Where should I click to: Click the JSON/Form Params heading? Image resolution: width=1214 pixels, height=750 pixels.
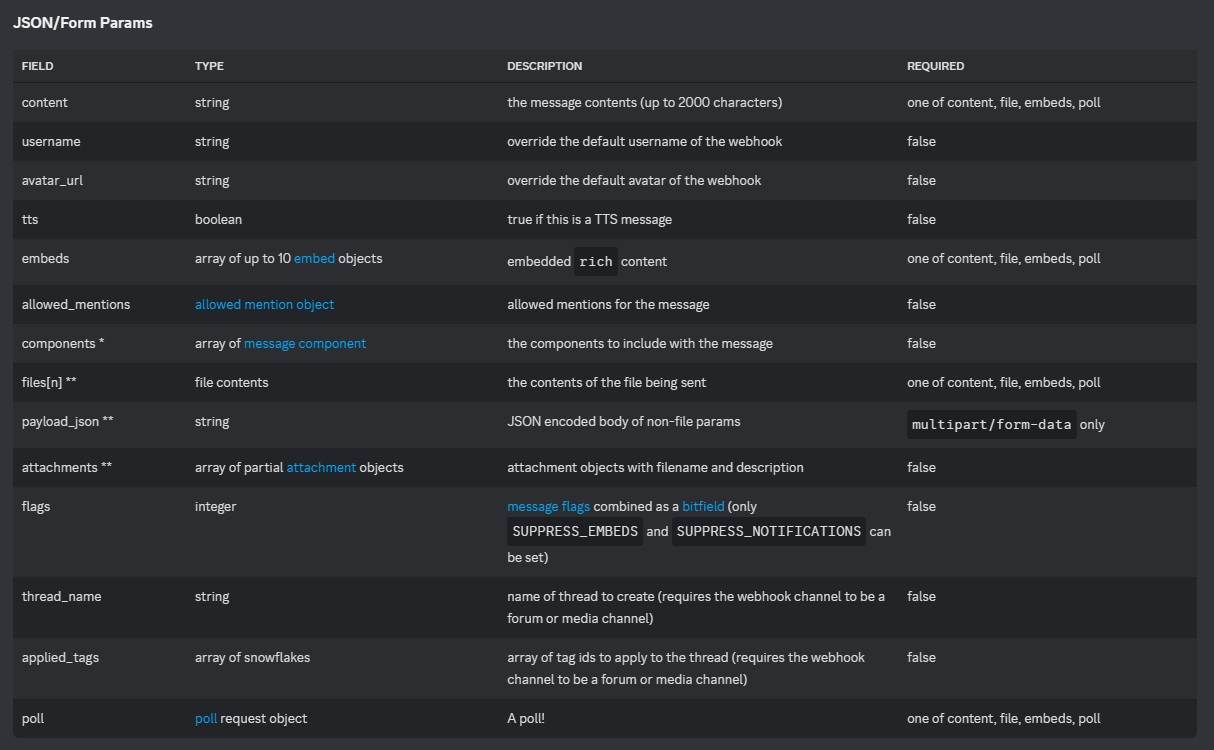(x=83, y=22)
